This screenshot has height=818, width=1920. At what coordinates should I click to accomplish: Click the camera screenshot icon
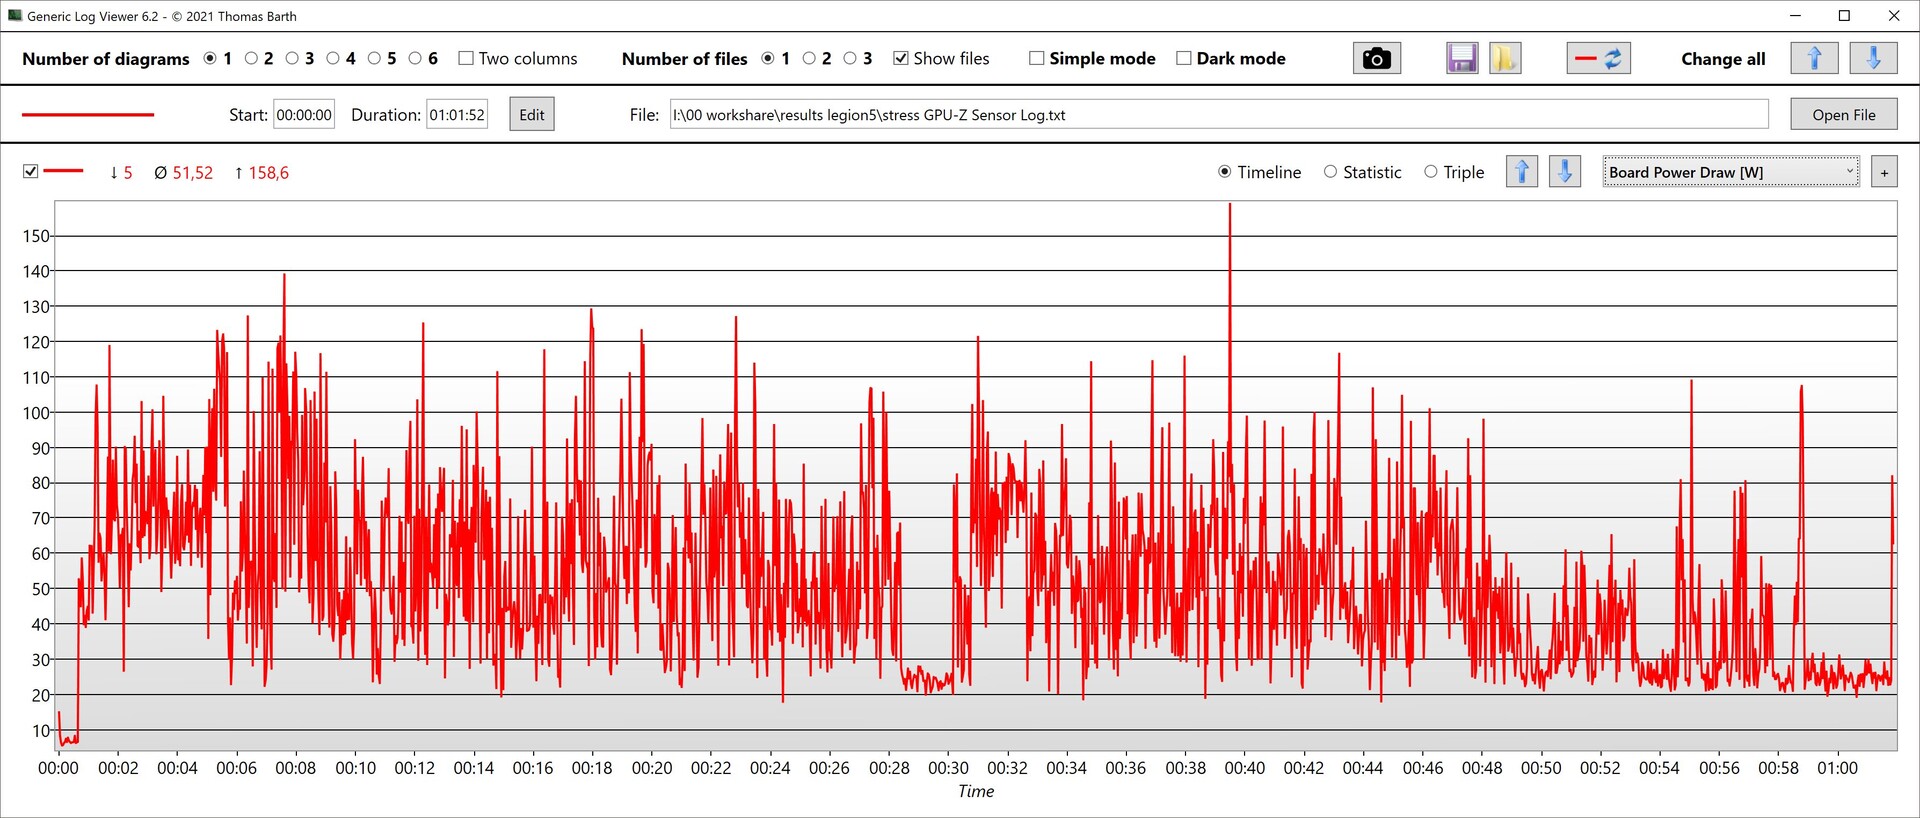pos(1376,59)
